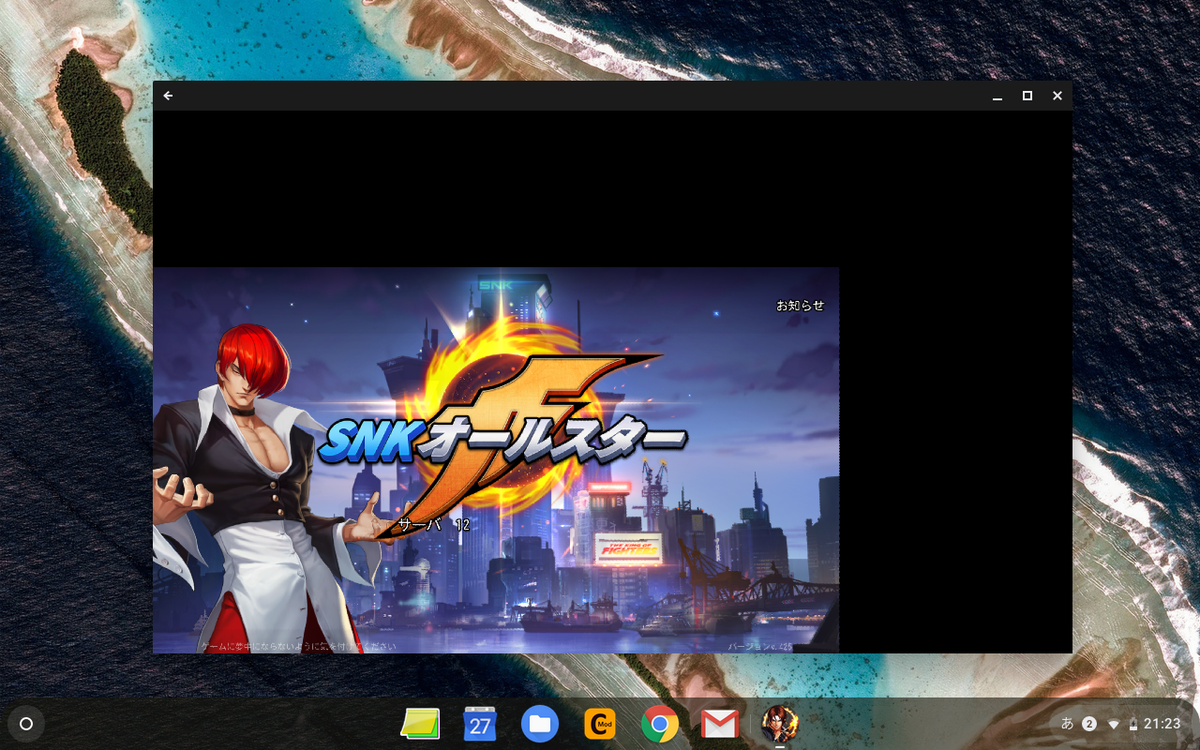Close the game window

pos(1057,96)
